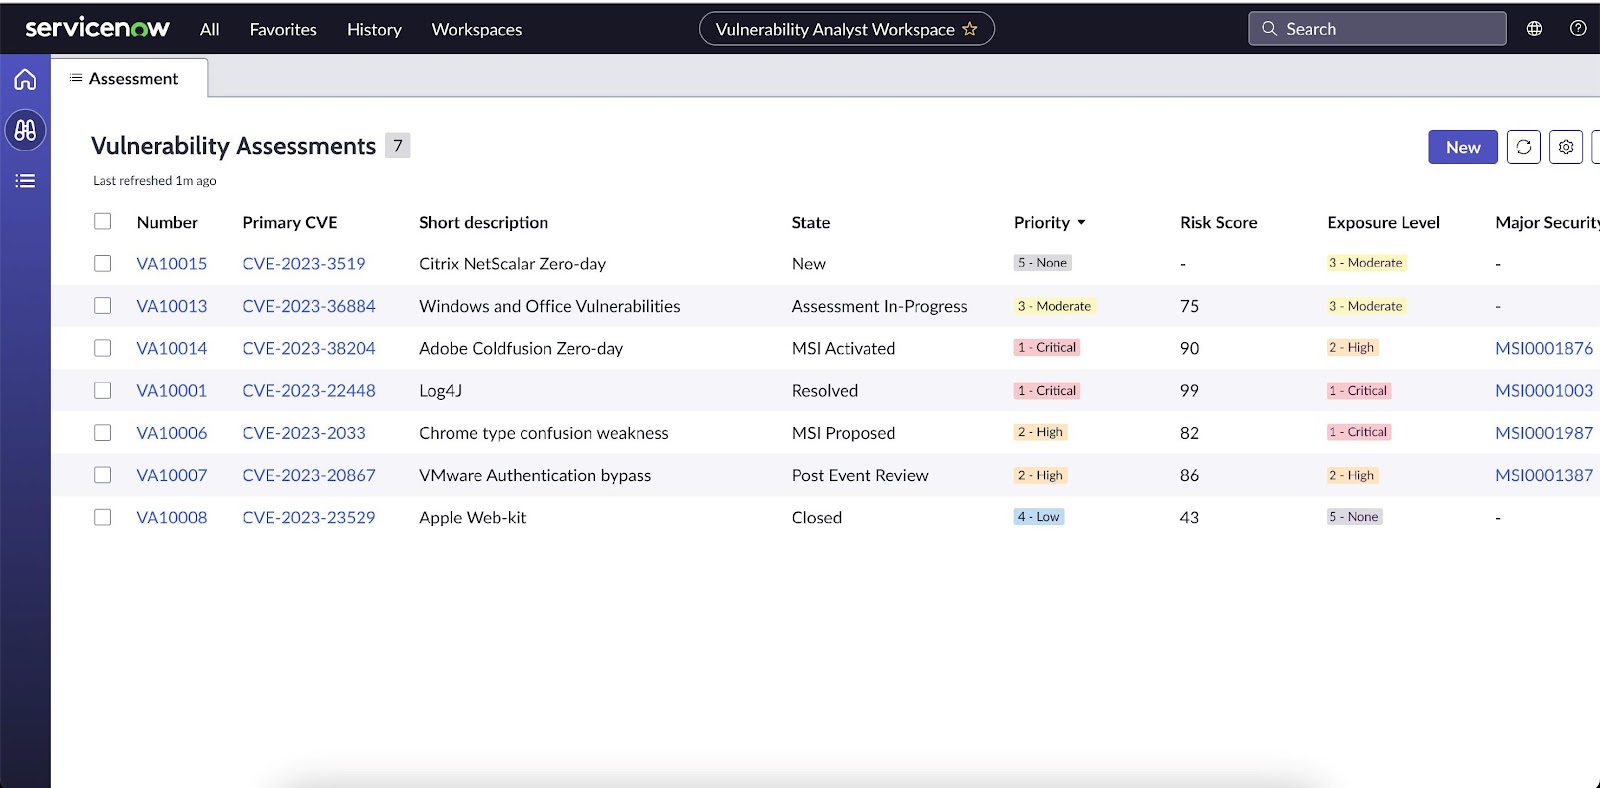Open CVE-2023-3519 link

point(304,264)
